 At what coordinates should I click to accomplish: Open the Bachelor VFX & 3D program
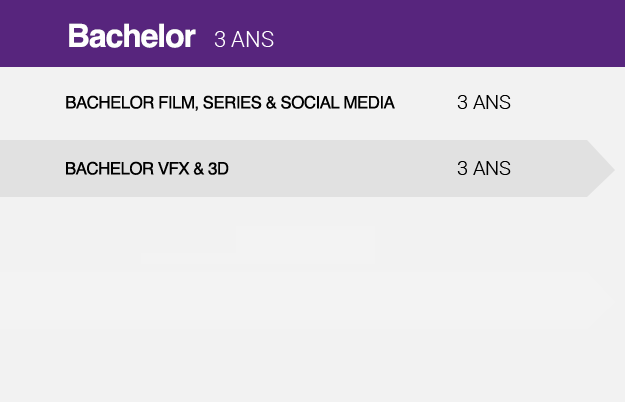147,169
